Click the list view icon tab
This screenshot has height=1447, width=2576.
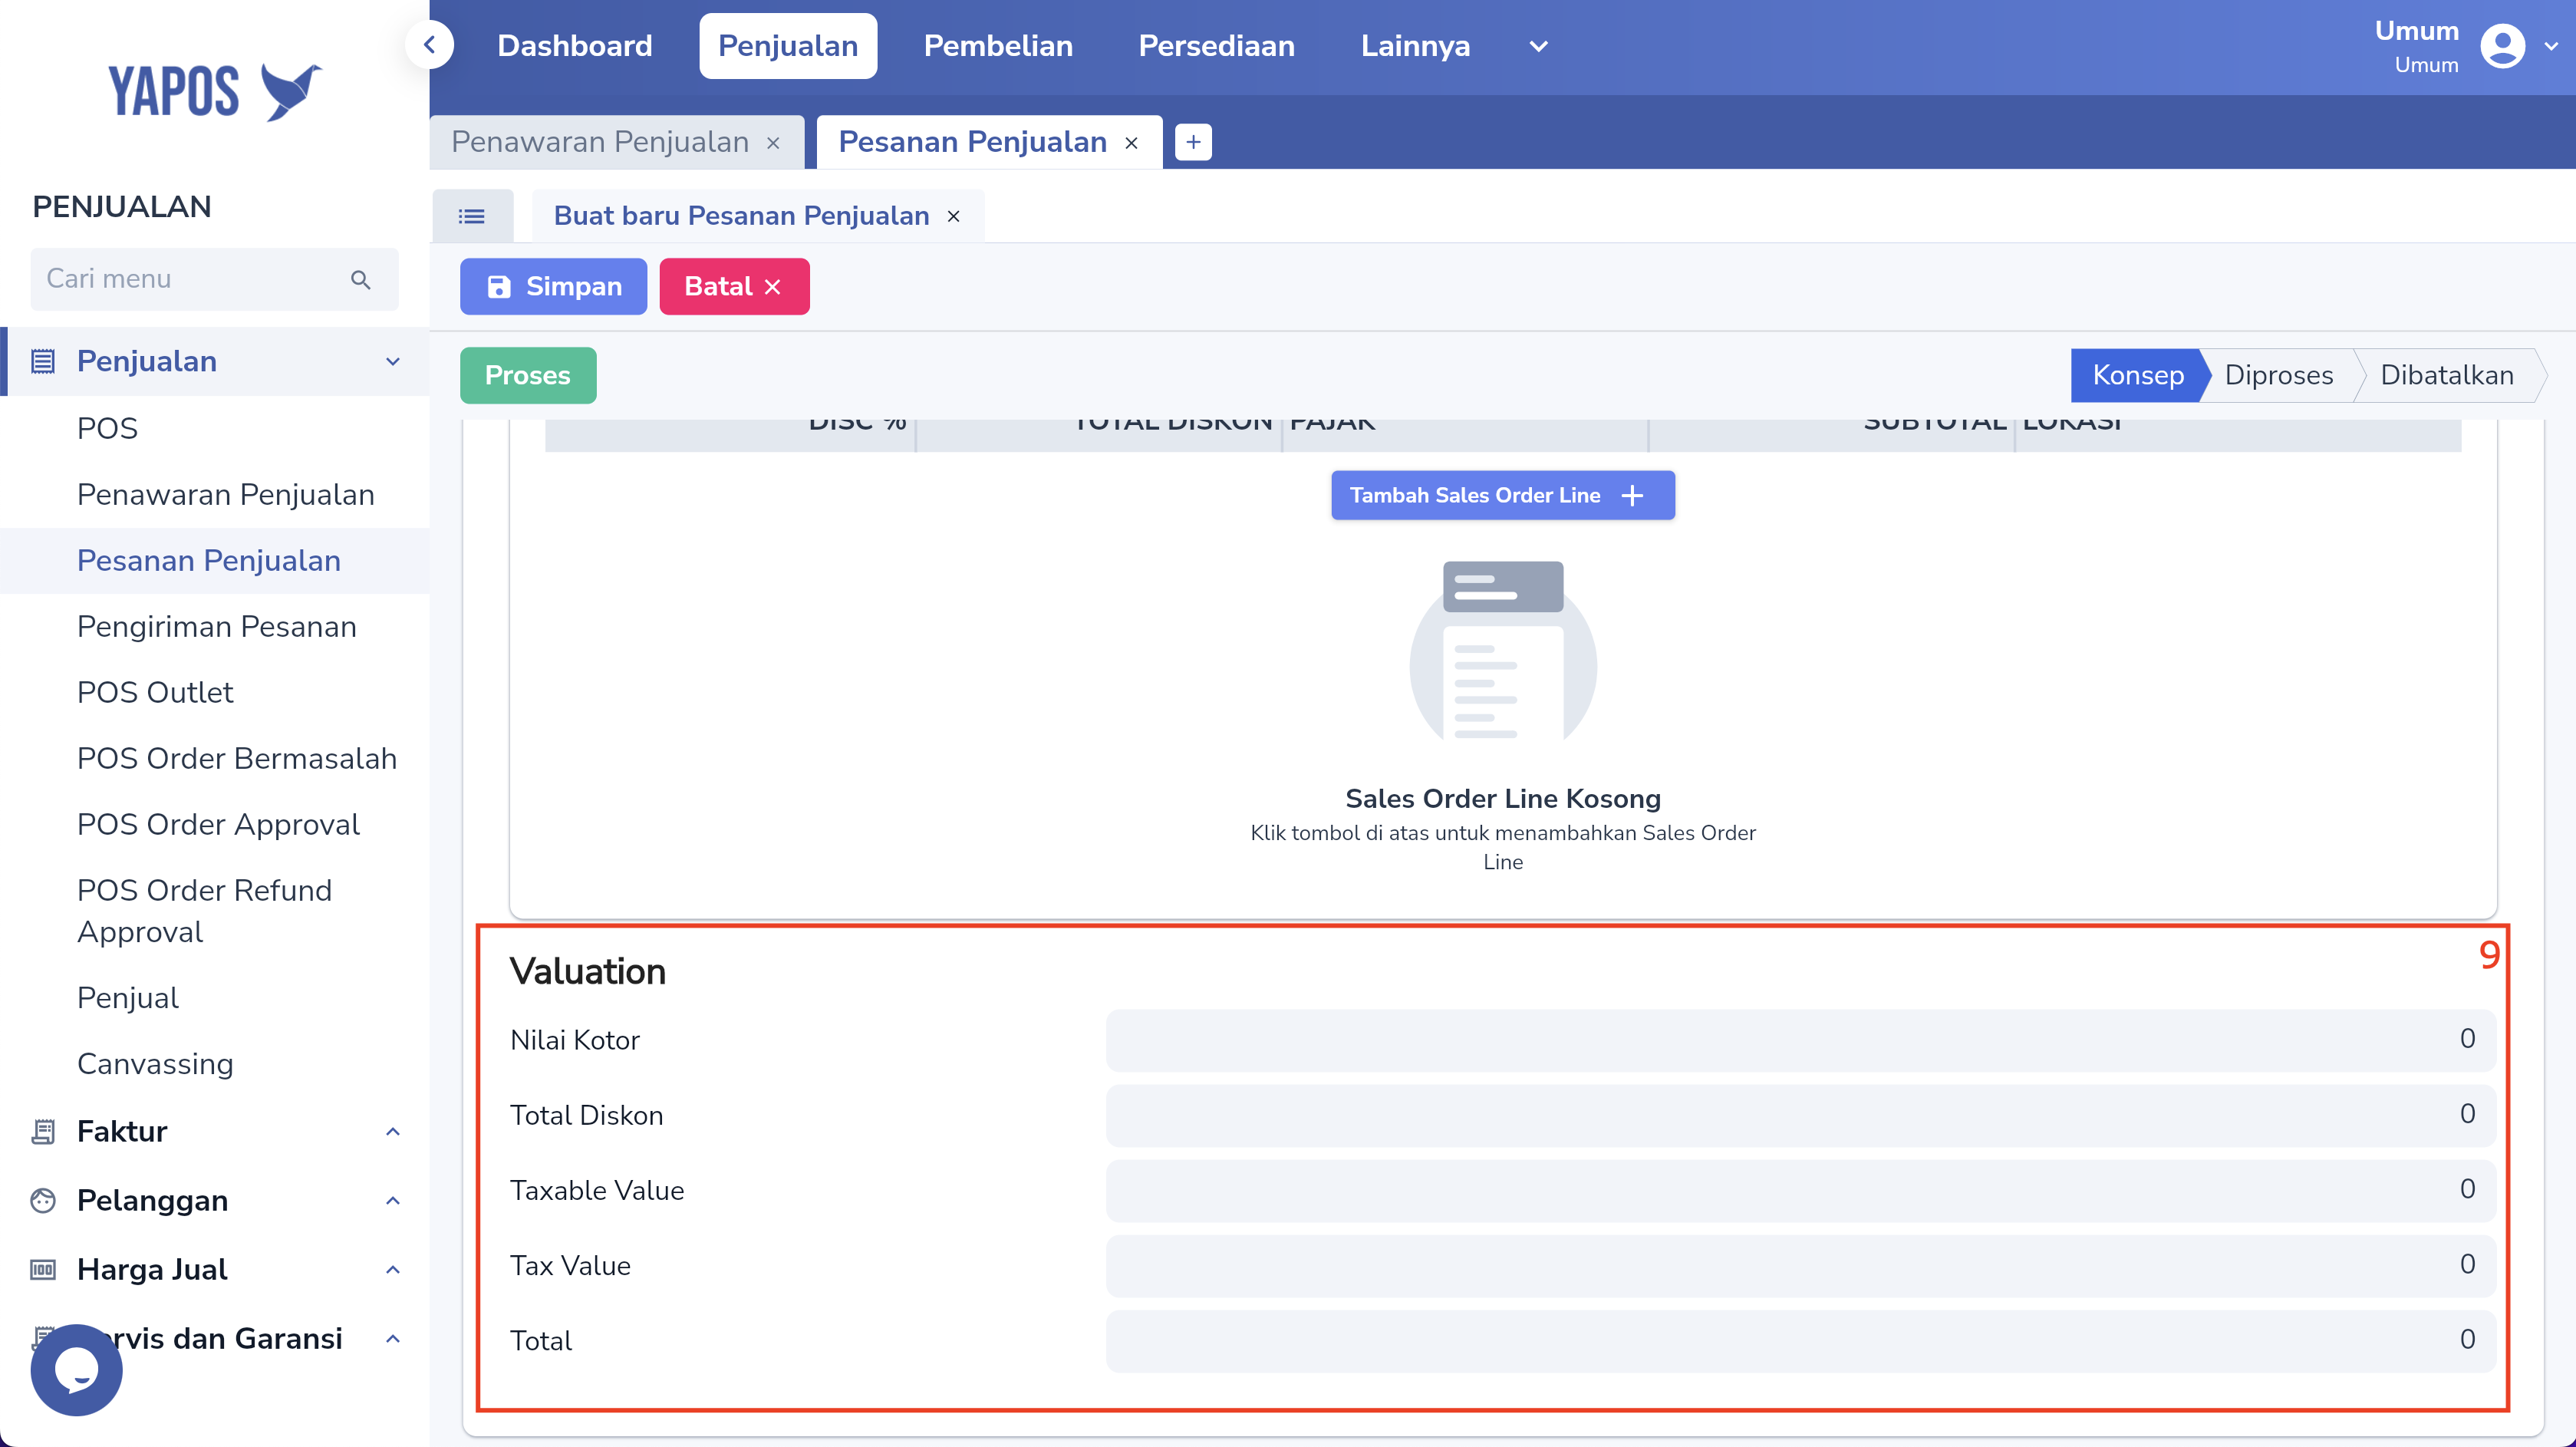tap(472, 216)
